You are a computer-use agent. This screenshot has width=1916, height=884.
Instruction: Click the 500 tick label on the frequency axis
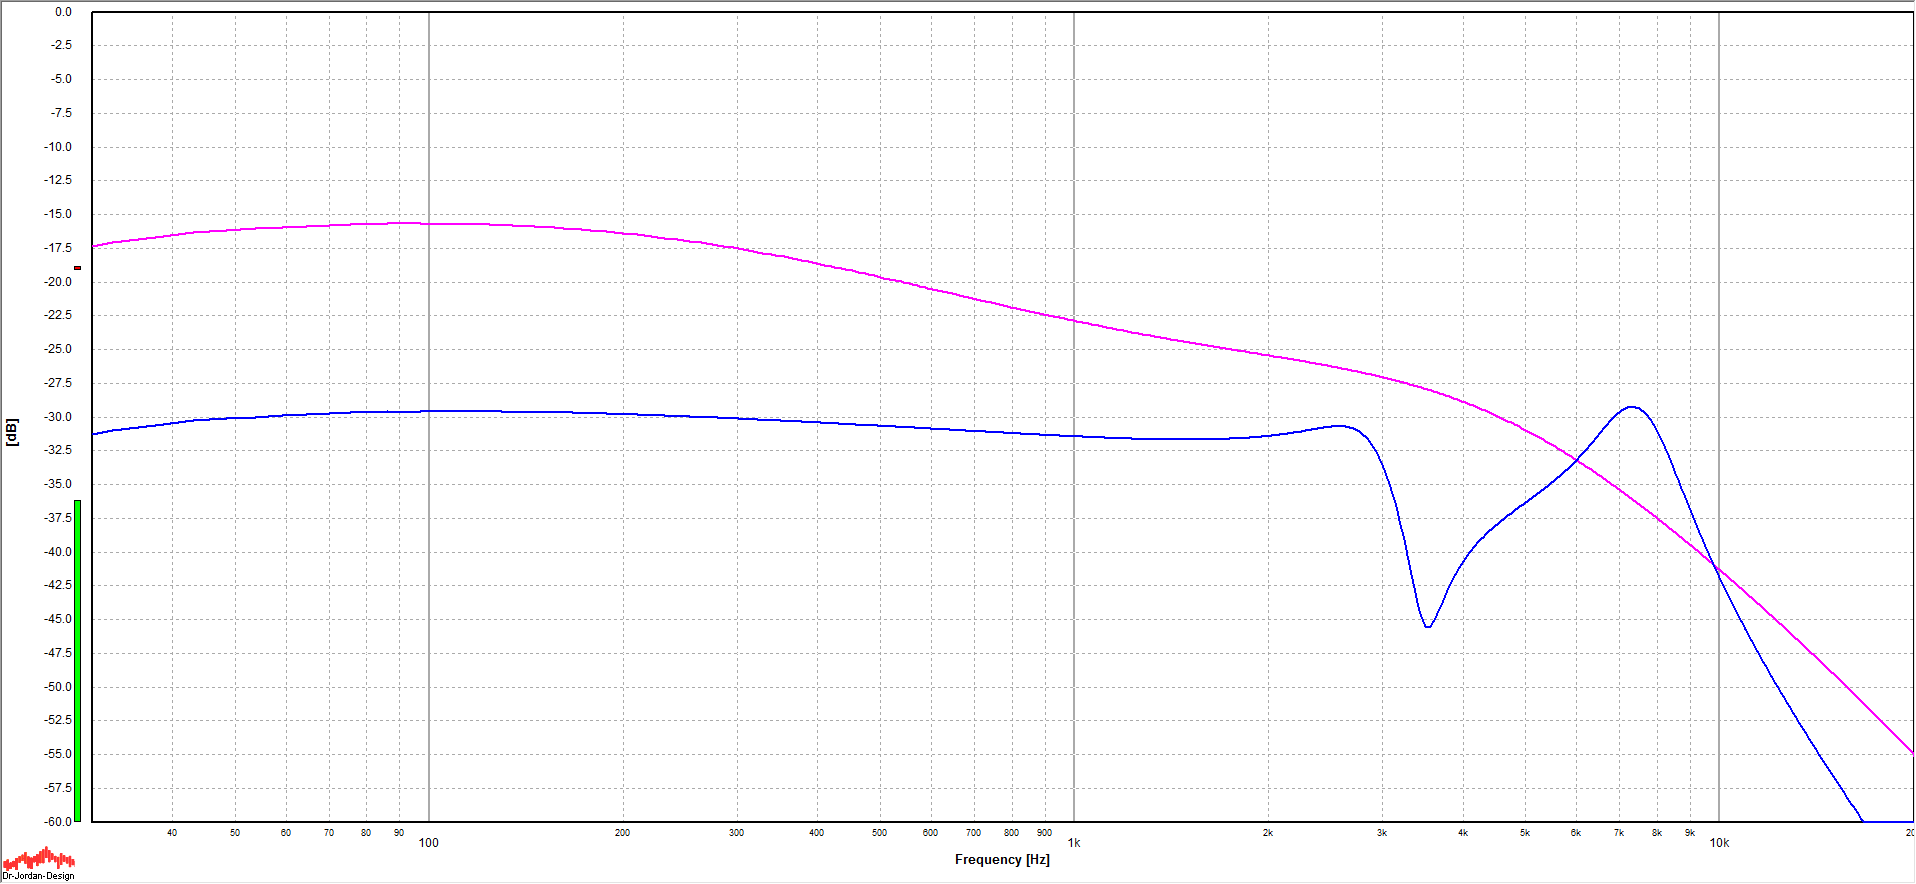(879, 833)
